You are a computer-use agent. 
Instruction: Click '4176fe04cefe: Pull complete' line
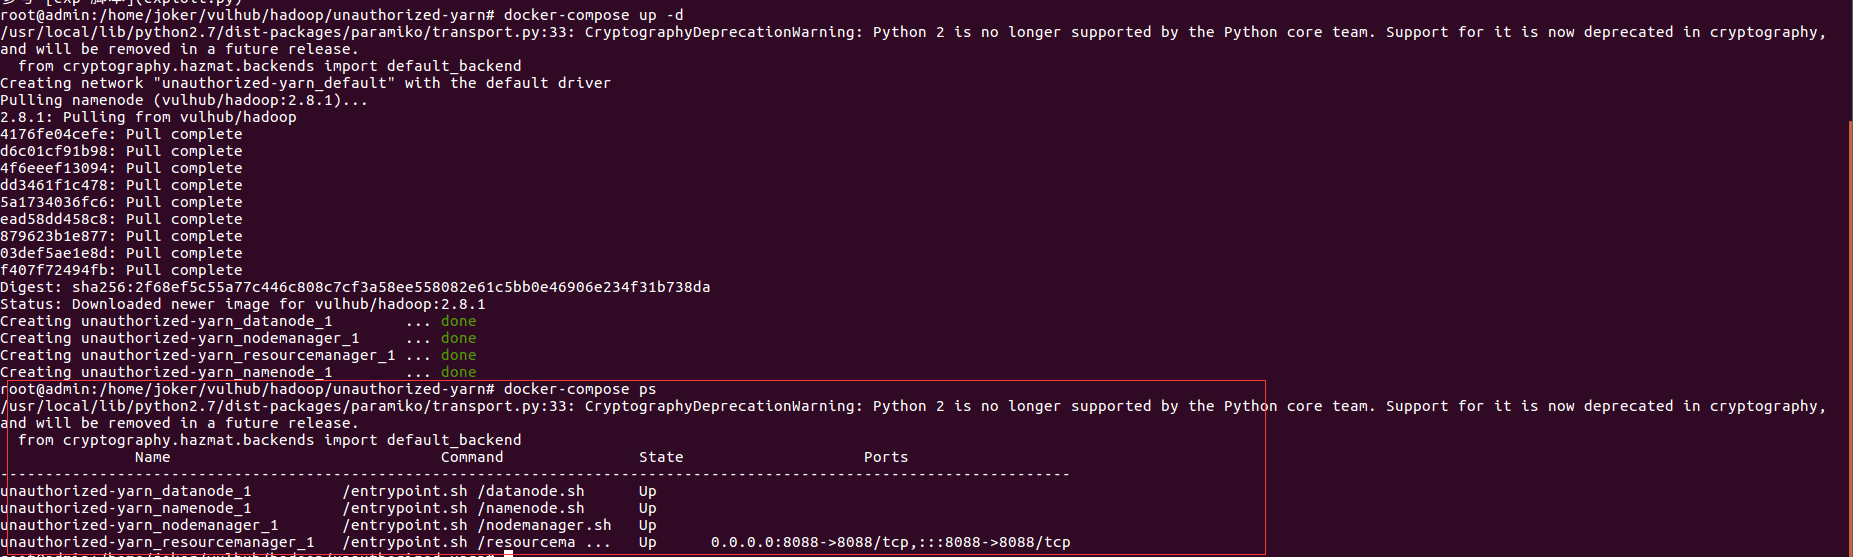(x=121, y=134)
